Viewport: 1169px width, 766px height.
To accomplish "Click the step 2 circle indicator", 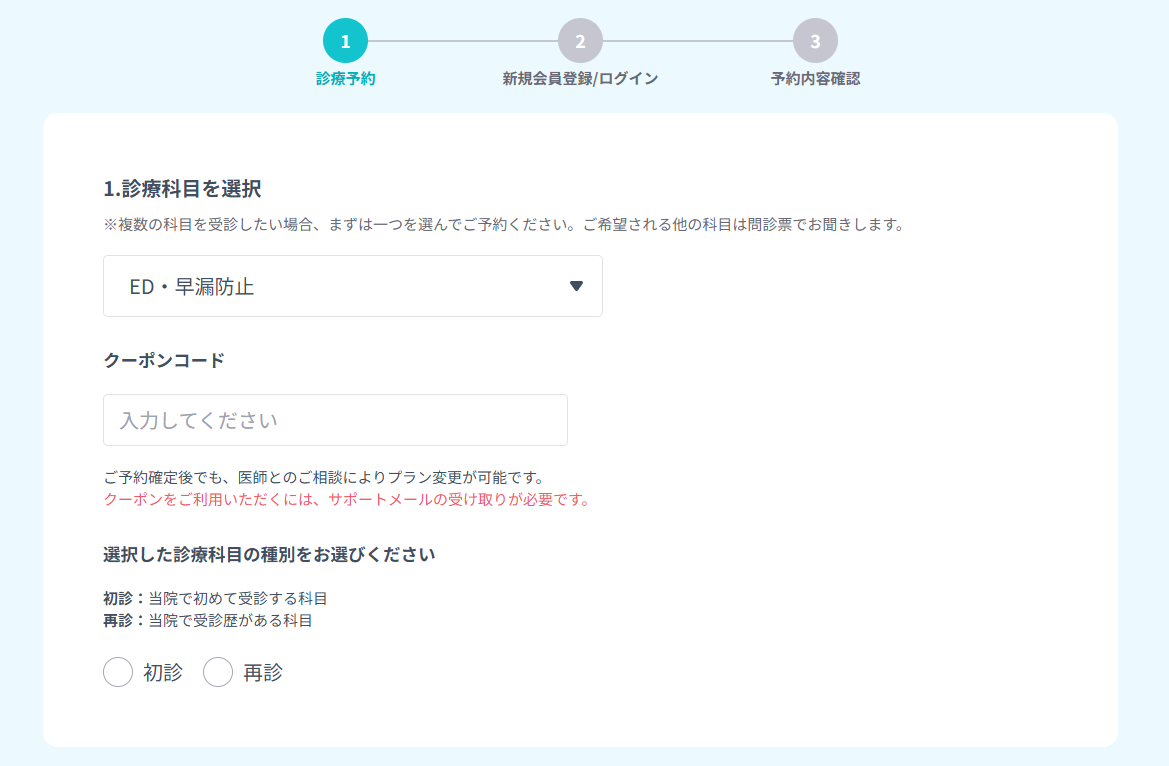I will (580, 41).
